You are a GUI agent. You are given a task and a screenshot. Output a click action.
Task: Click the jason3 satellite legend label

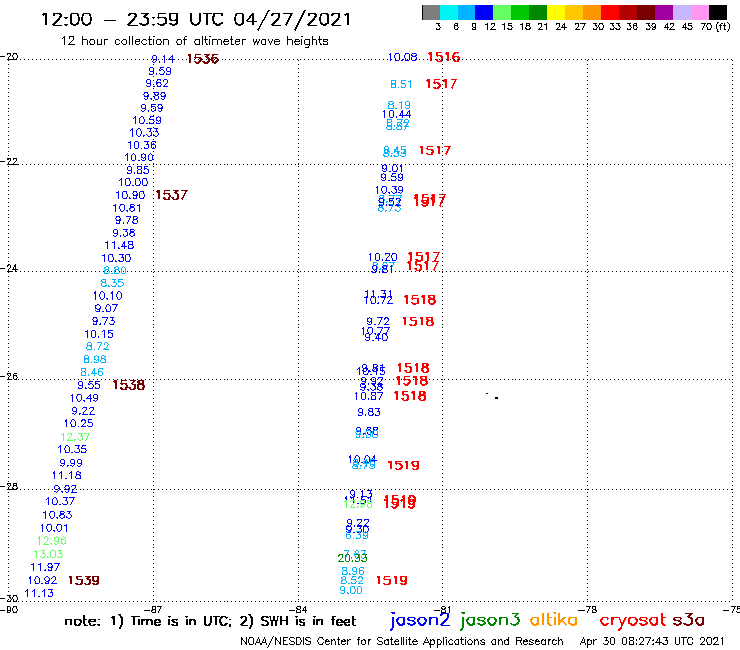coord(490,620)
